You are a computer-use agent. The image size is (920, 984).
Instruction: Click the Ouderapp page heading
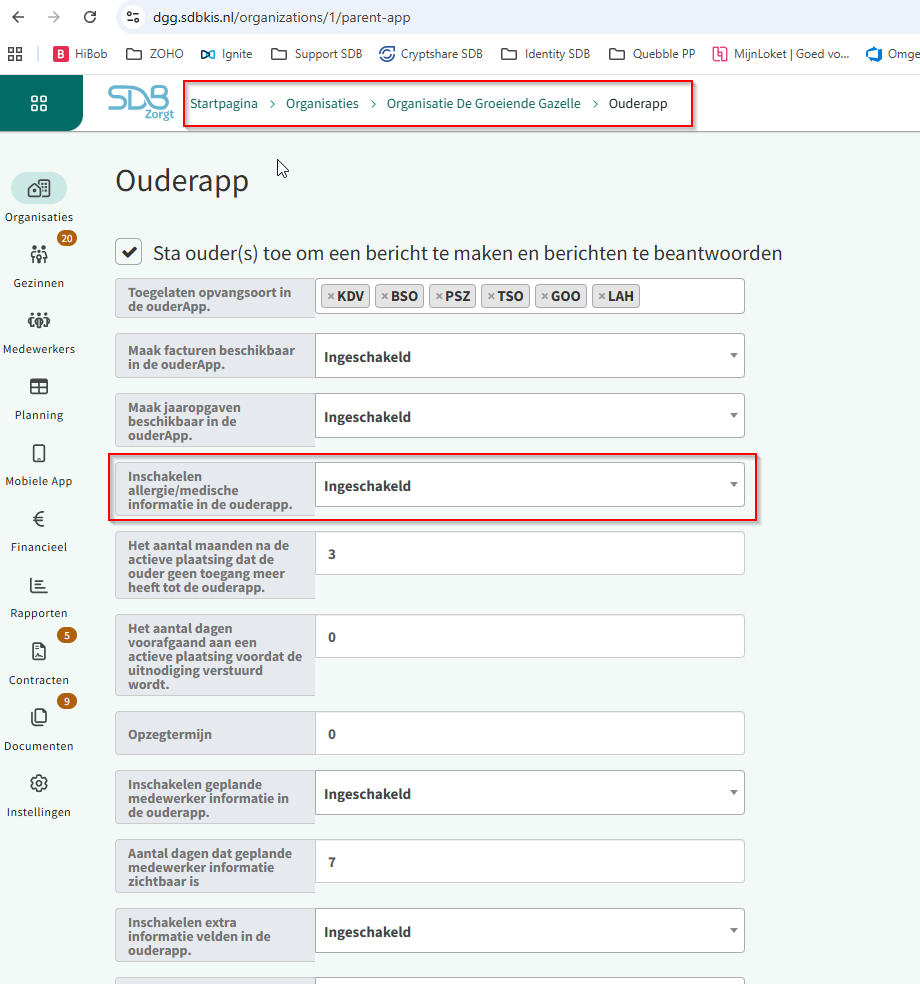(x=182, y=181)
